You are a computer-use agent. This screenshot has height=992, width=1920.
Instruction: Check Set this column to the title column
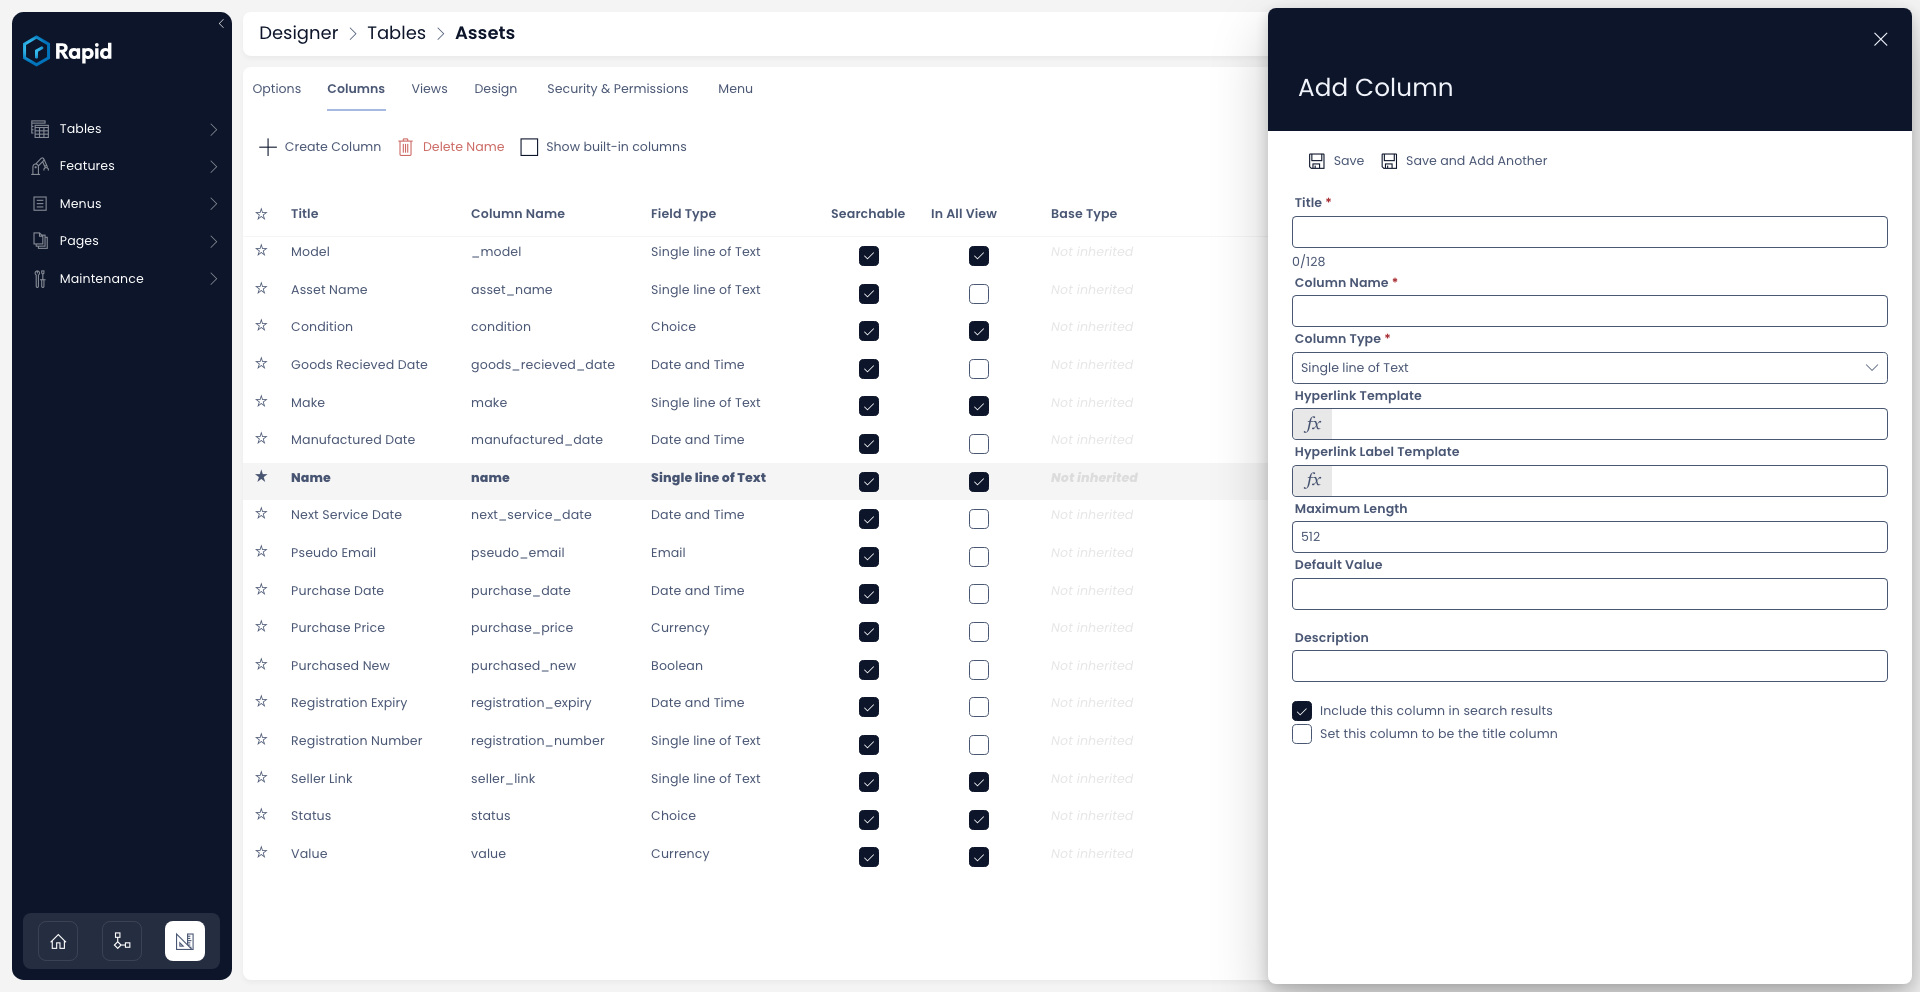(x=1301, y=734)
